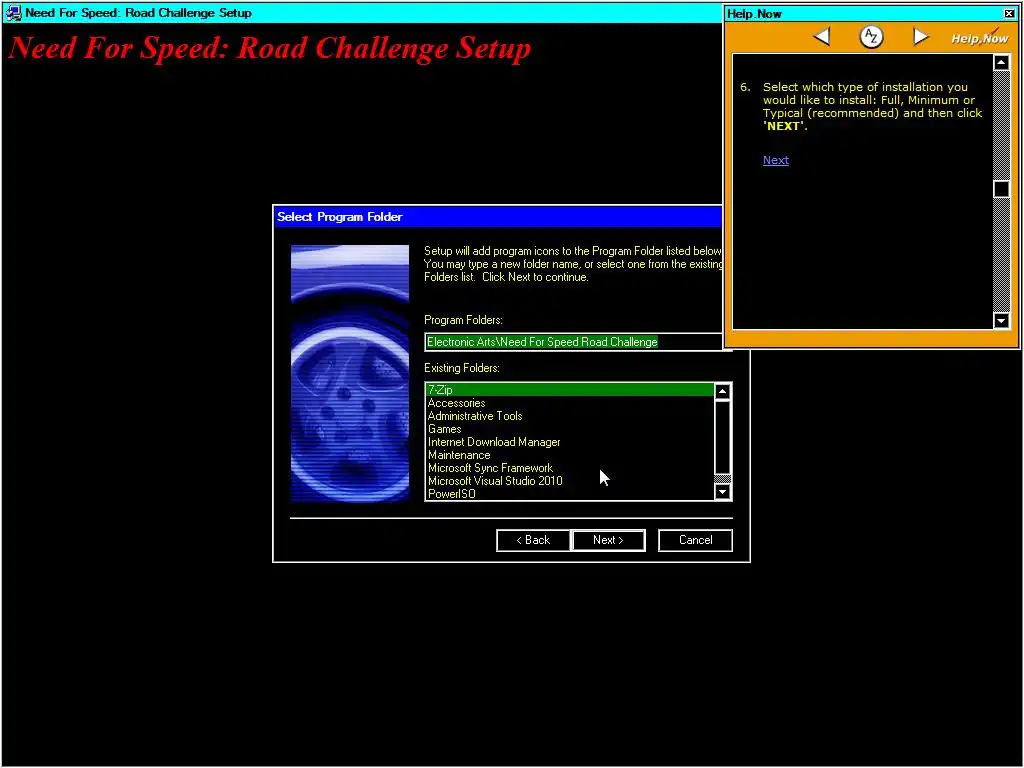This screenshot has width=1024, height=768.
Task: Click the setup icon in title bar
Action: coord(13,12)
